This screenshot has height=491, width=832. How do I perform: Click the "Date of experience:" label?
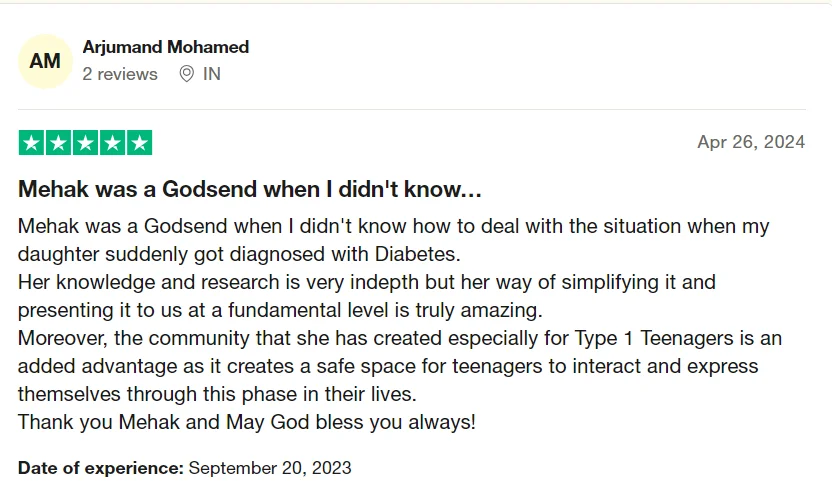101,467
